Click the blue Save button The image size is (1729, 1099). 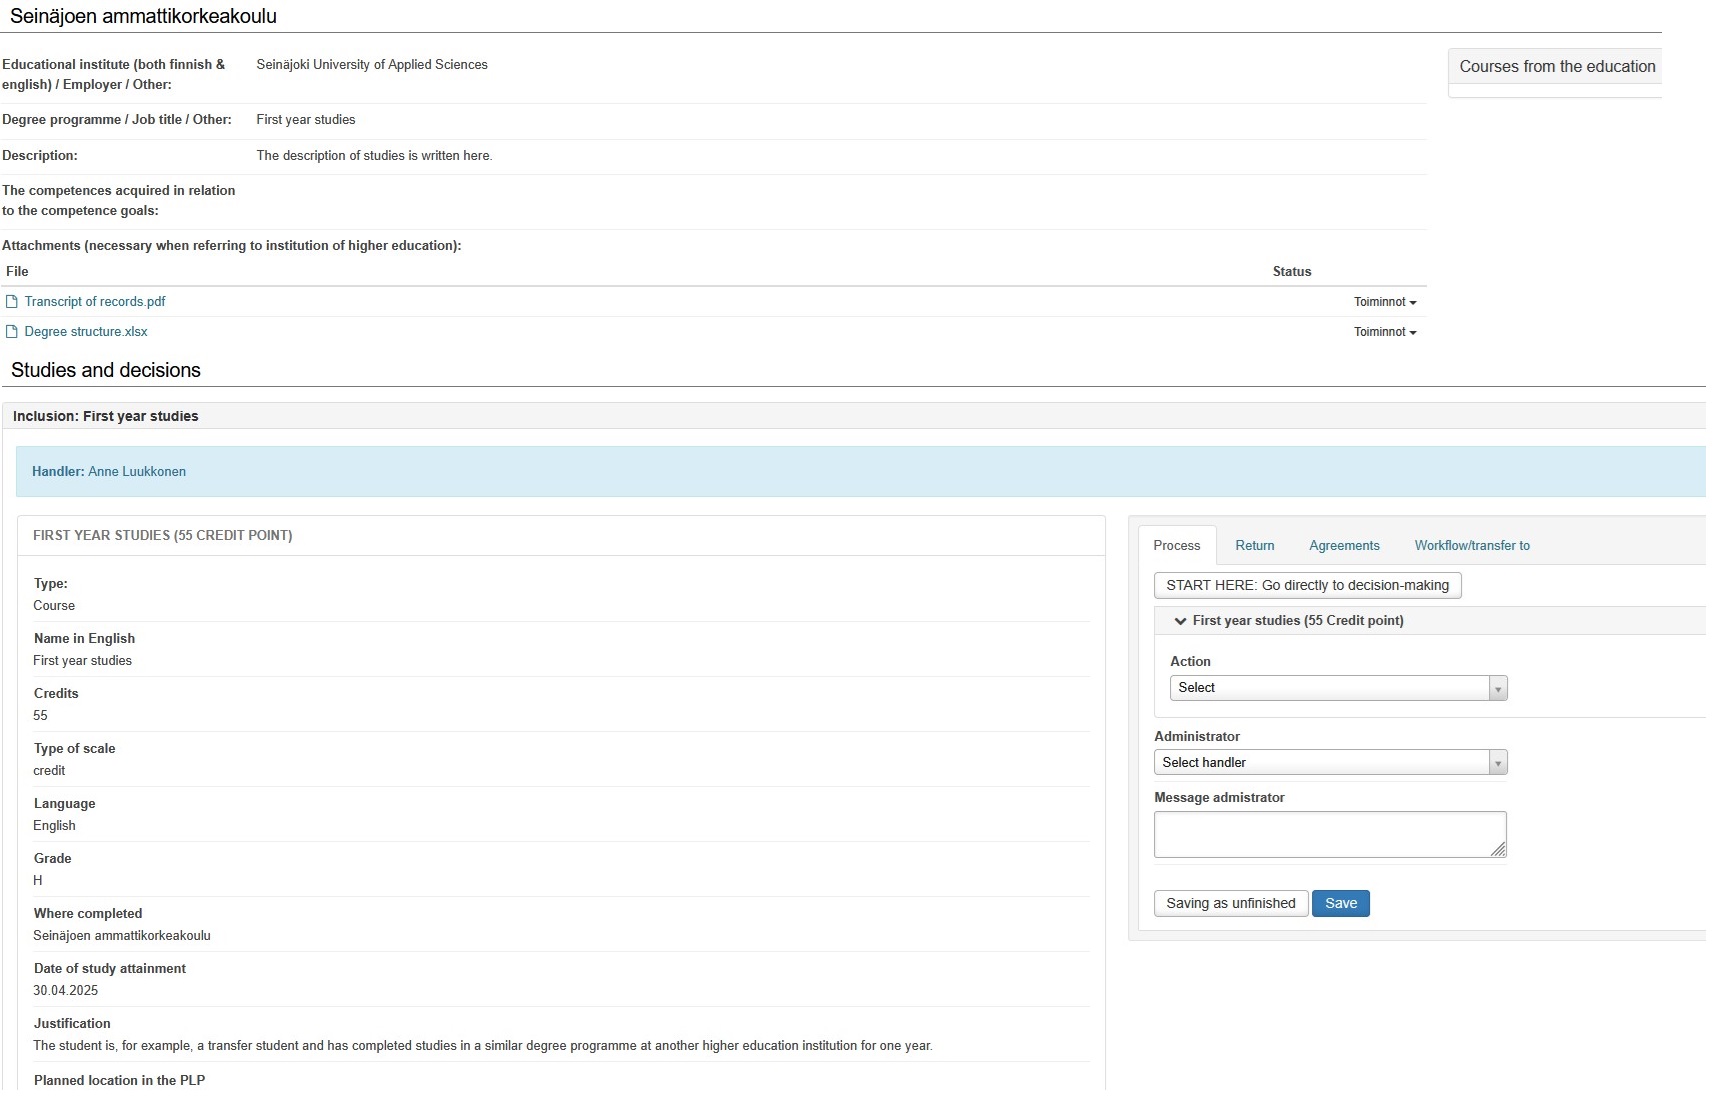1340,904
